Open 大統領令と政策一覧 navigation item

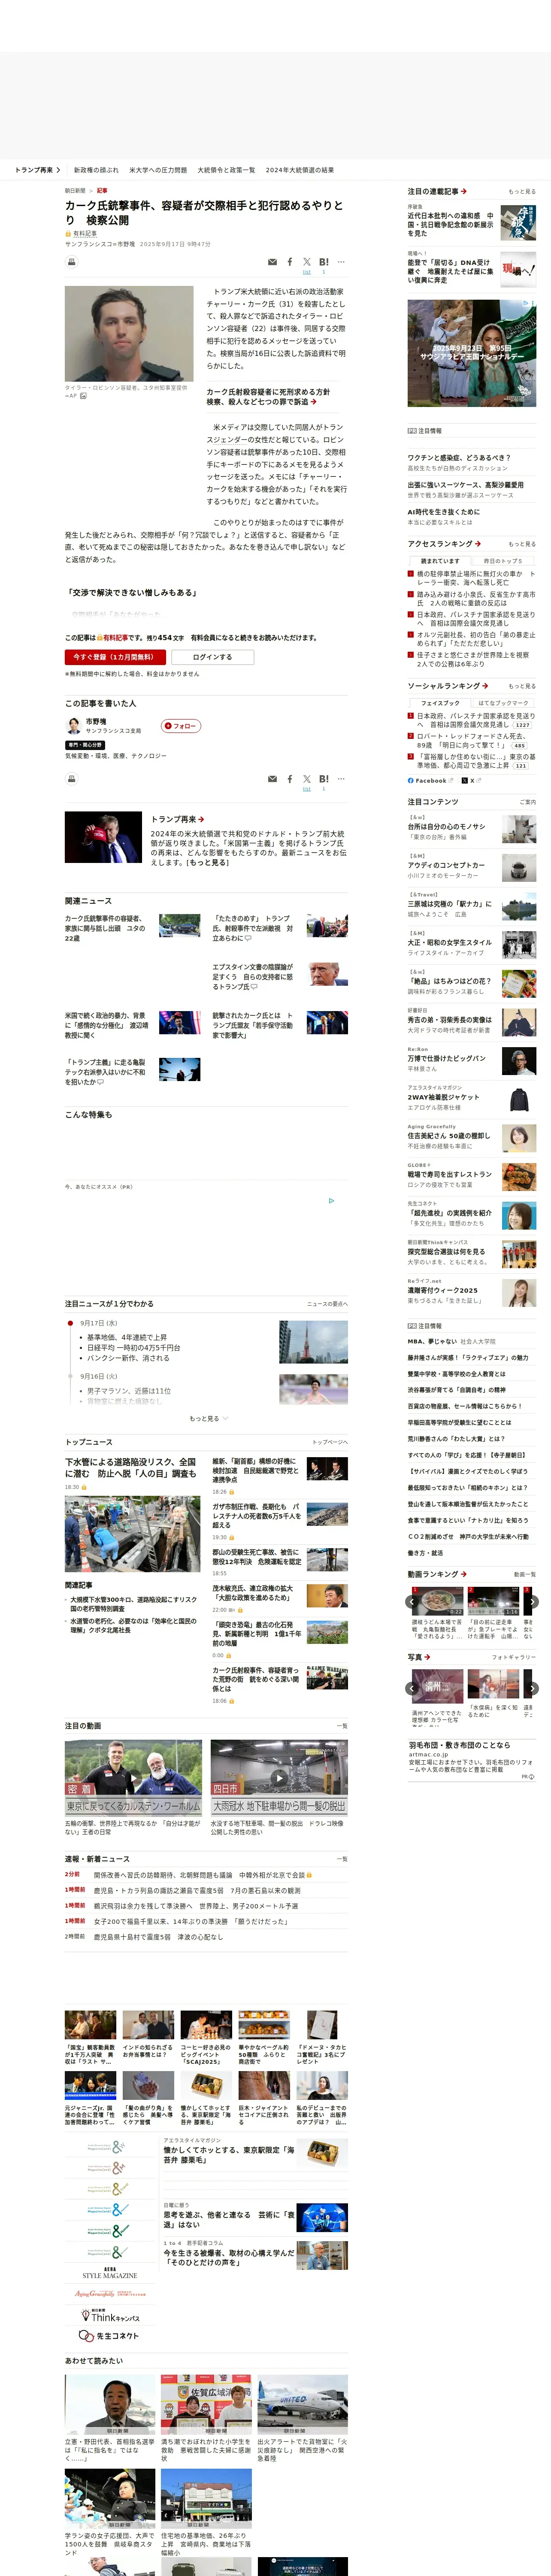click(226, 170)
